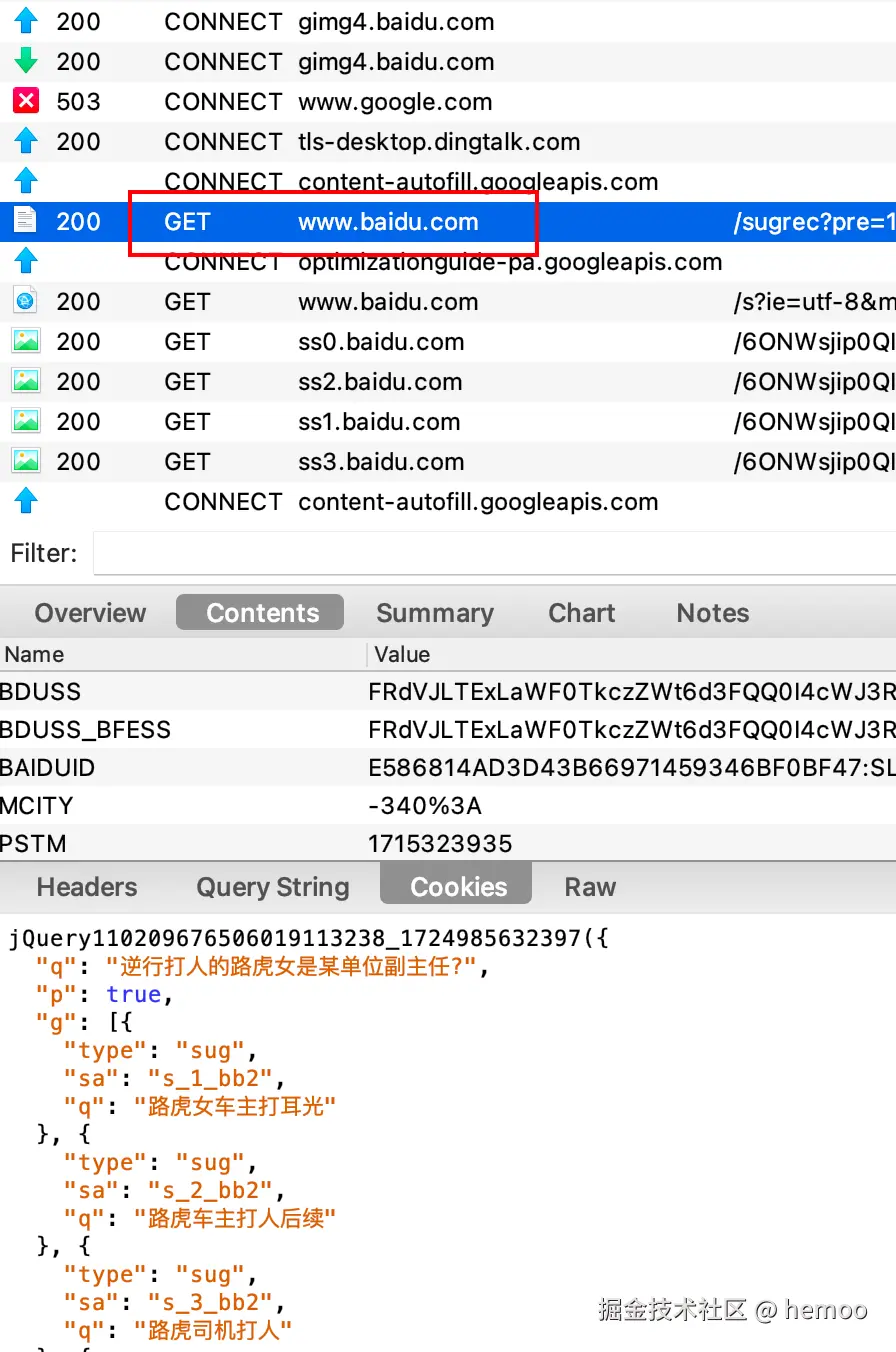Click into the Filter input field

click(x=495, y=553)
